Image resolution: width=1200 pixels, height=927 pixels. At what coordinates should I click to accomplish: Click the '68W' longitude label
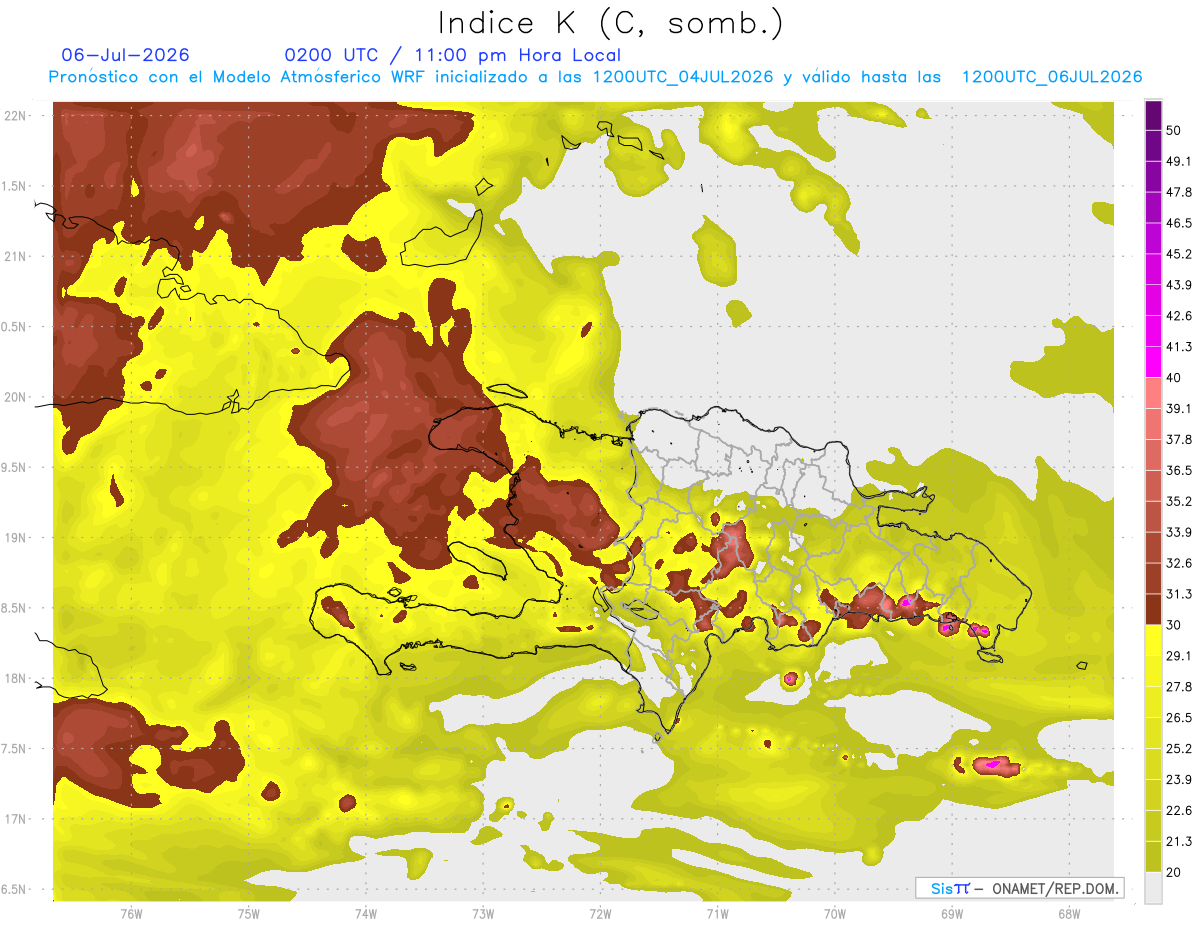tap(1068, 914)
